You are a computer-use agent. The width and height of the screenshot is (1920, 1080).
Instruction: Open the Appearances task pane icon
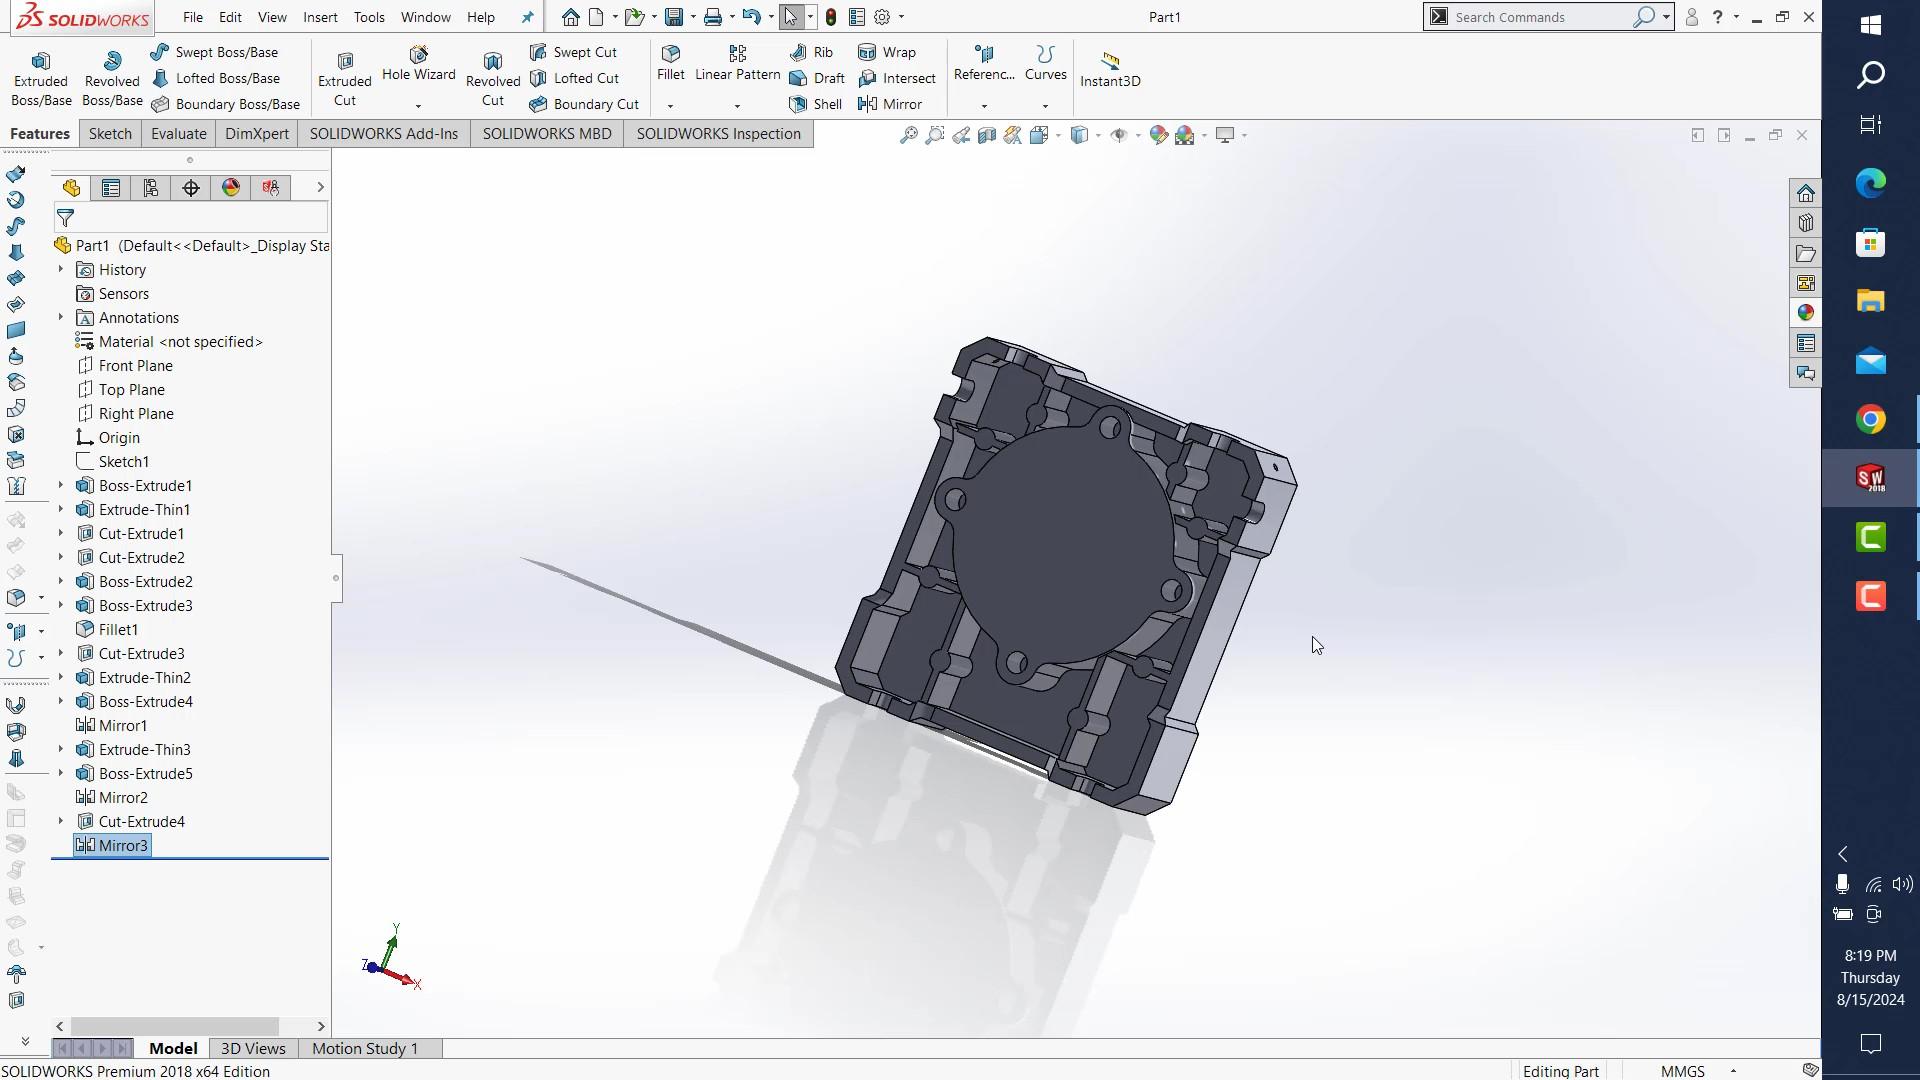1805,313
